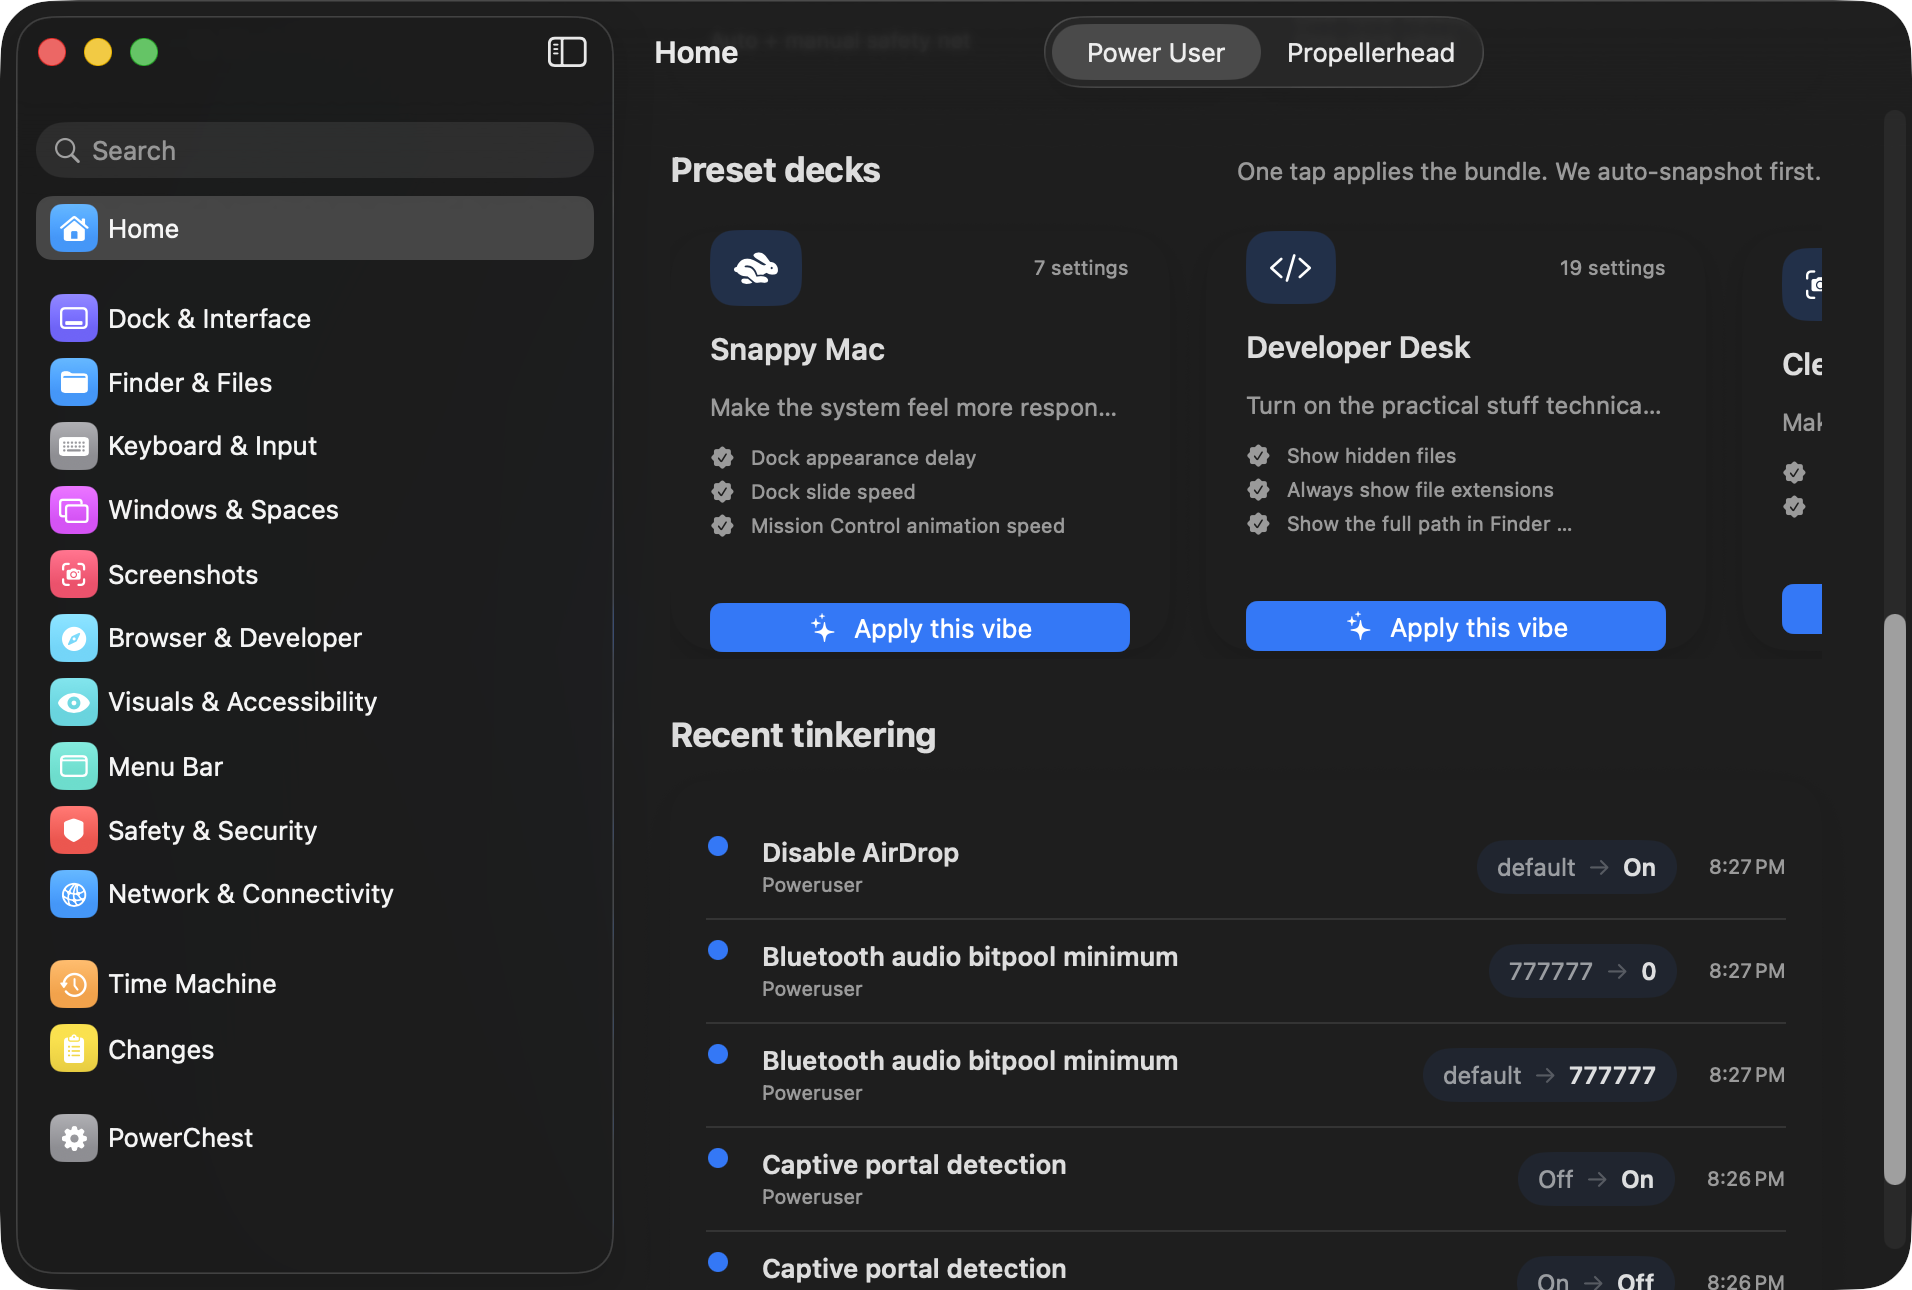The width and height of the screenshot is (1912, 1290).
Task: Click the Keyboard & Input icon
Action: pyautogui.click(x=73, y=446)
